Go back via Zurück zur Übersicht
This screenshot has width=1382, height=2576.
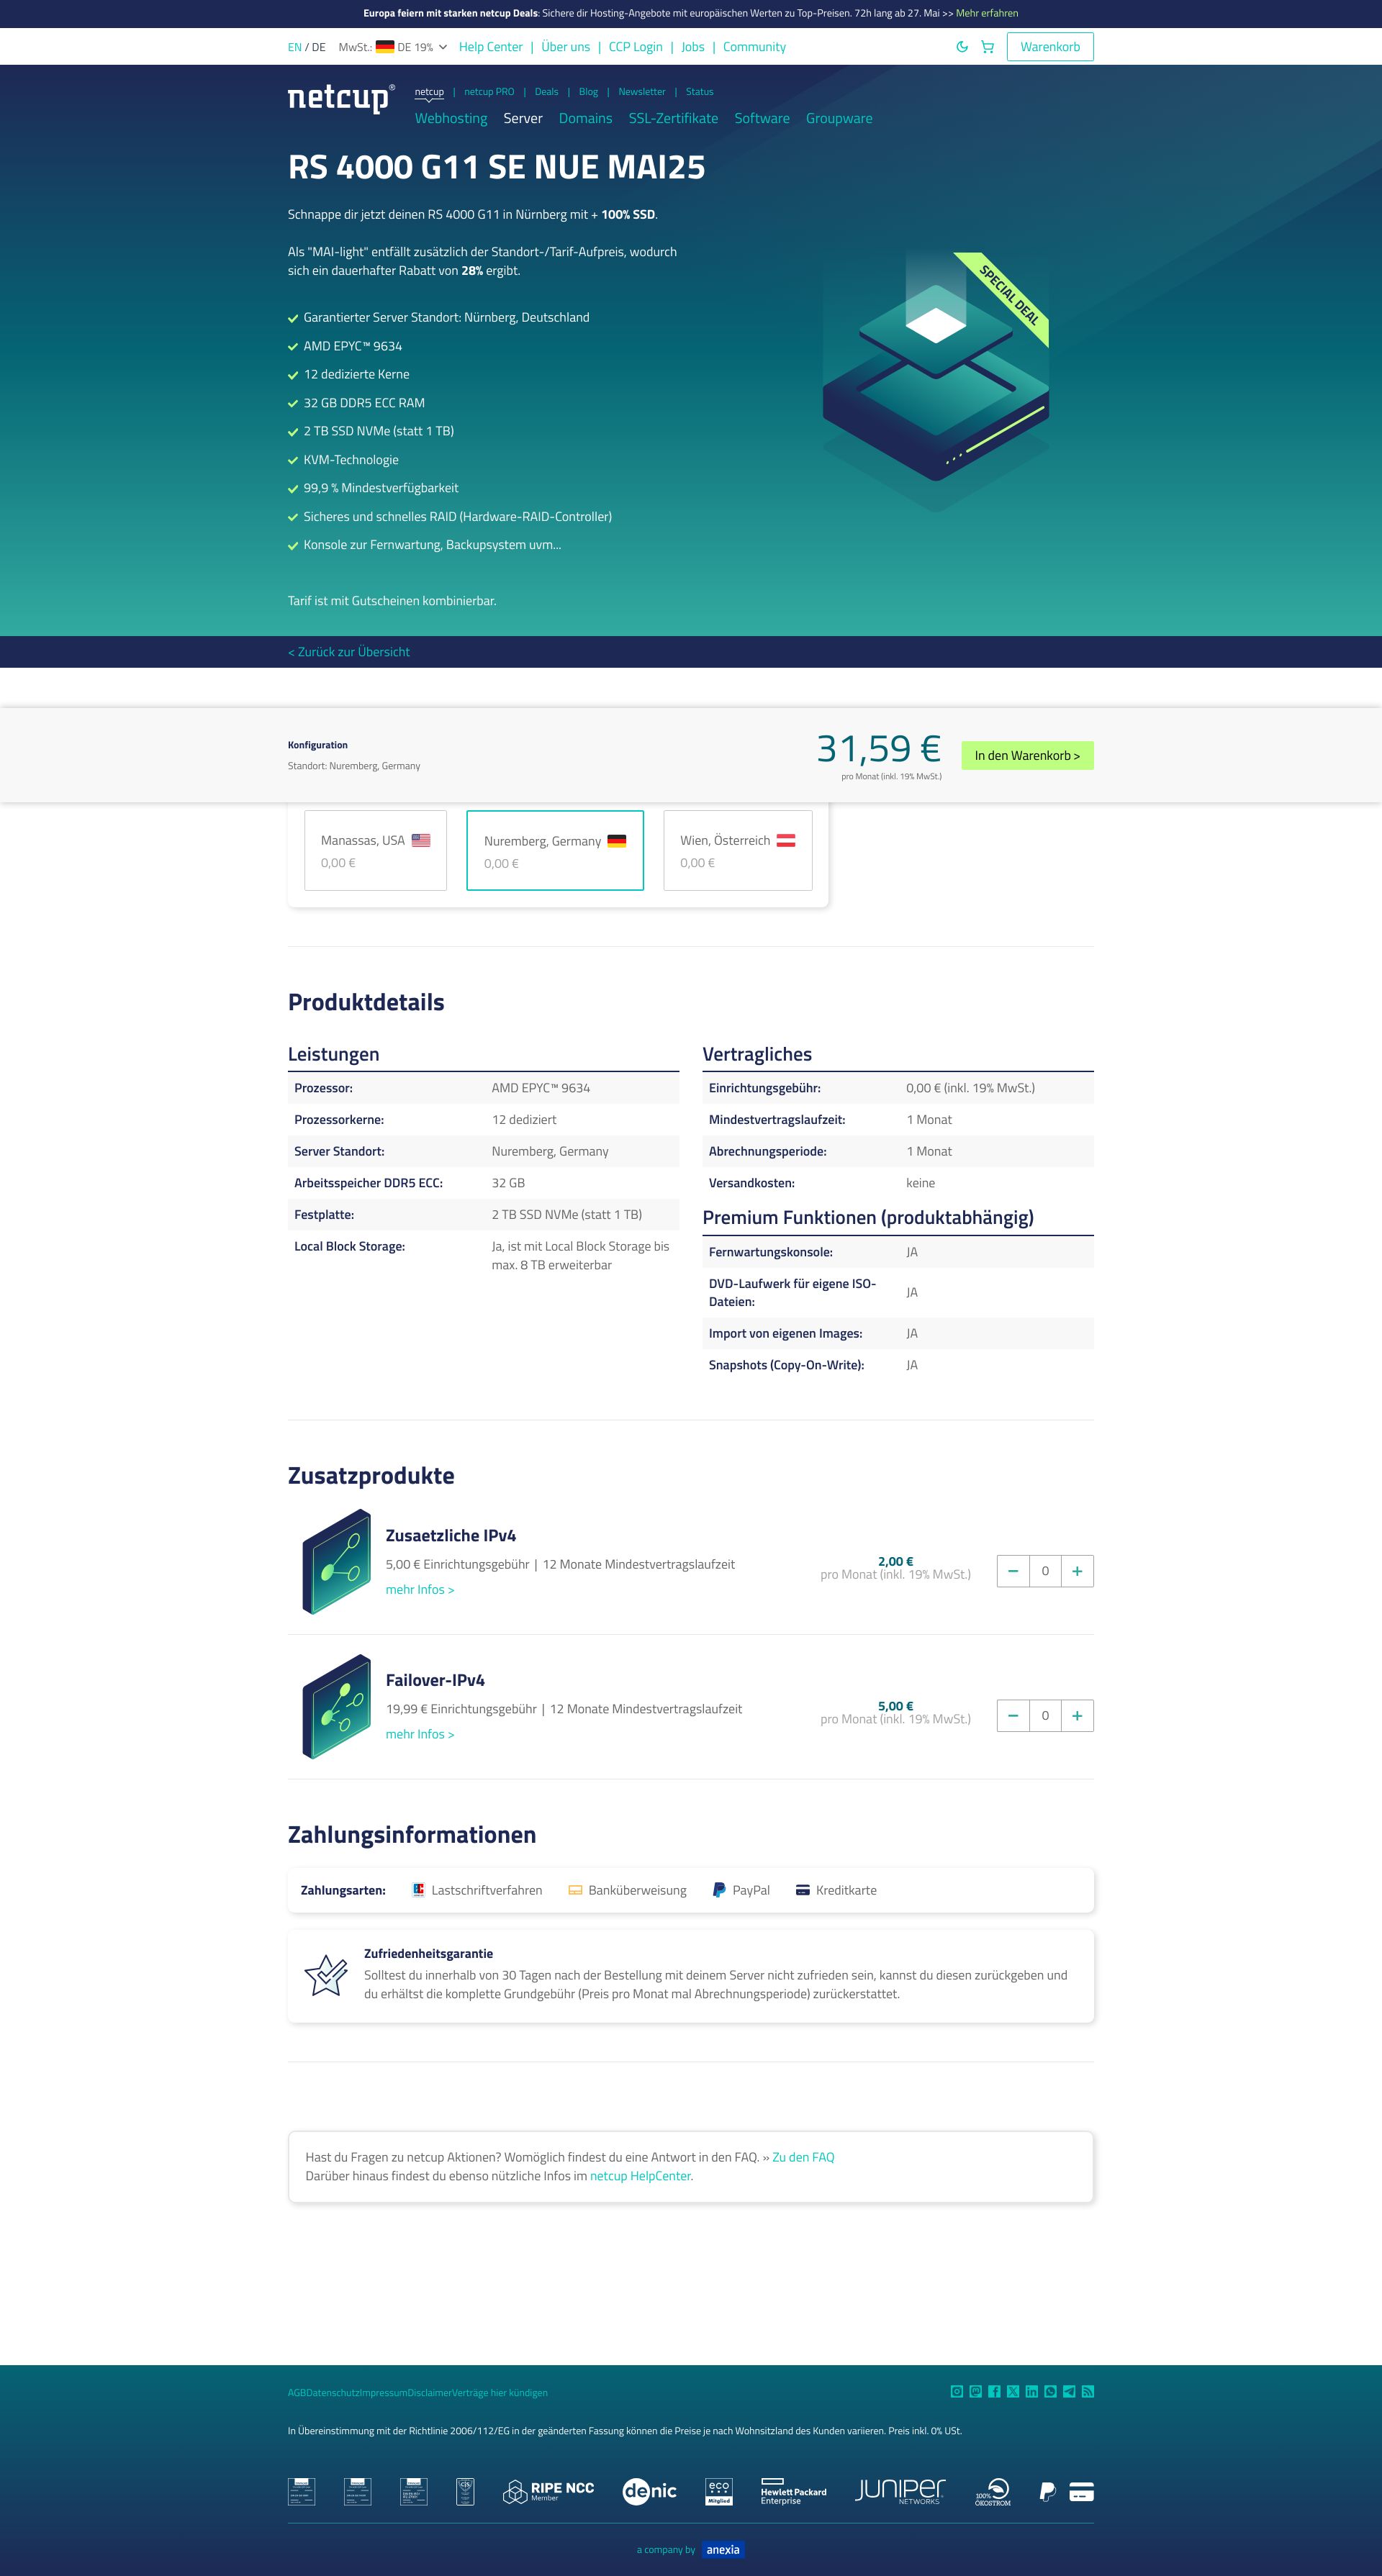(x=349, y=652)
